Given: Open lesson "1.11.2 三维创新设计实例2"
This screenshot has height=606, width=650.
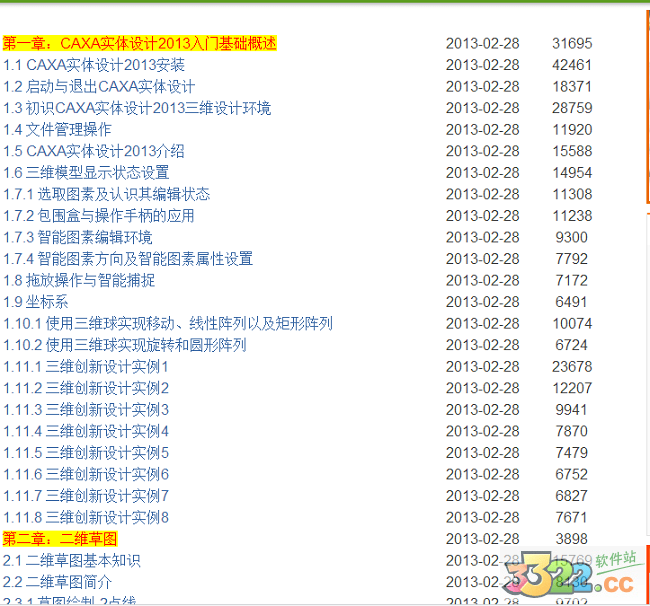Looking at the screenshot, I should [86, 388].
